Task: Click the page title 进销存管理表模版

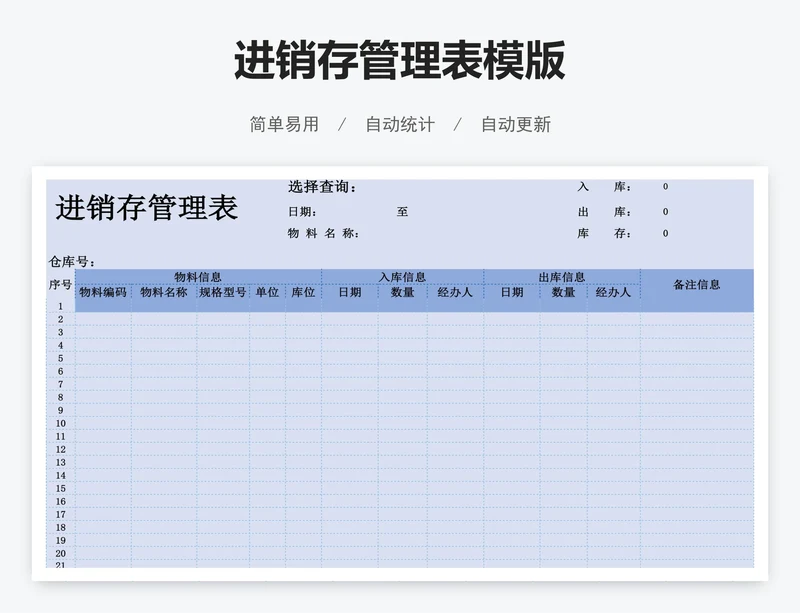Action: coord(399,60)
